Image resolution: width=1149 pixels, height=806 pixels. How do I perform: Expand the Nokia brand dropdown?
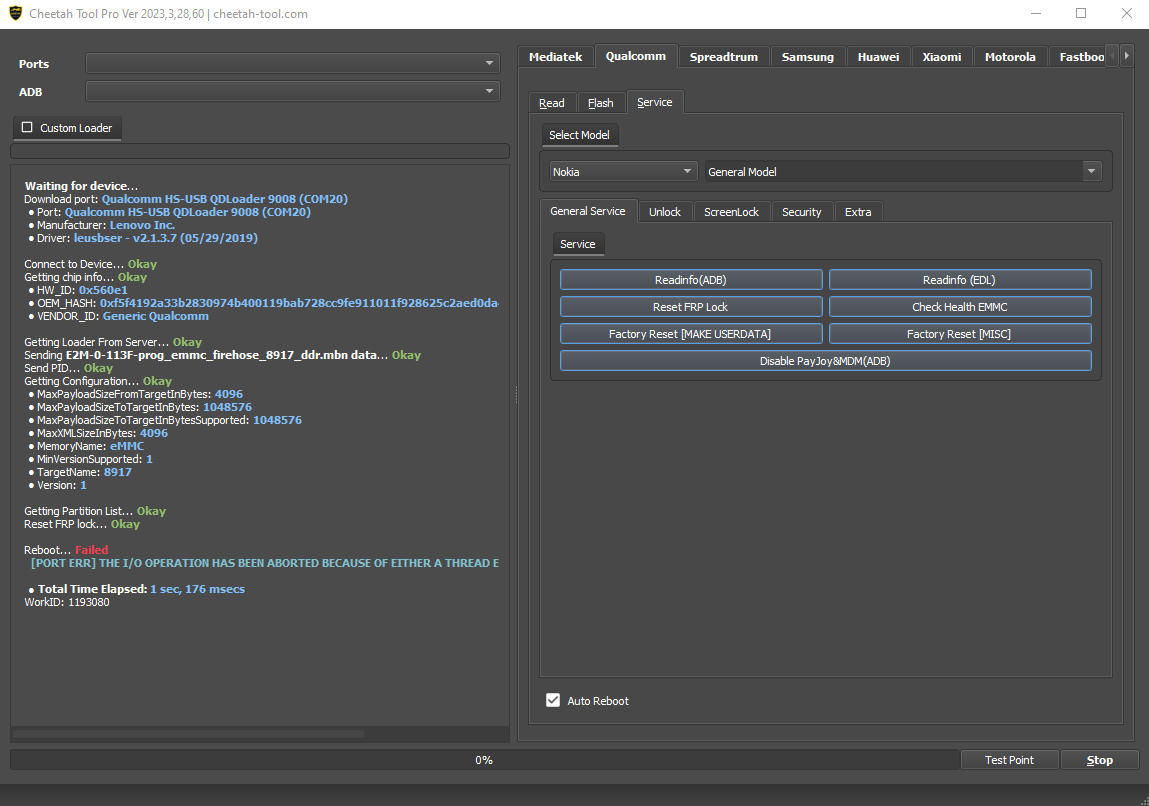(622, 171)
